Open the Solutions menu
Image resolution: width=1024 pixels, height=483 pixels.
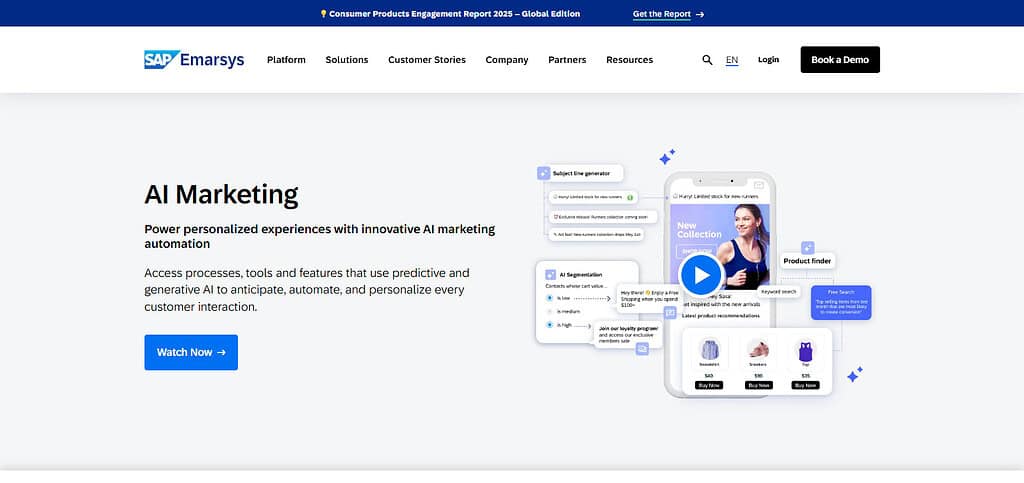[347, 59]
